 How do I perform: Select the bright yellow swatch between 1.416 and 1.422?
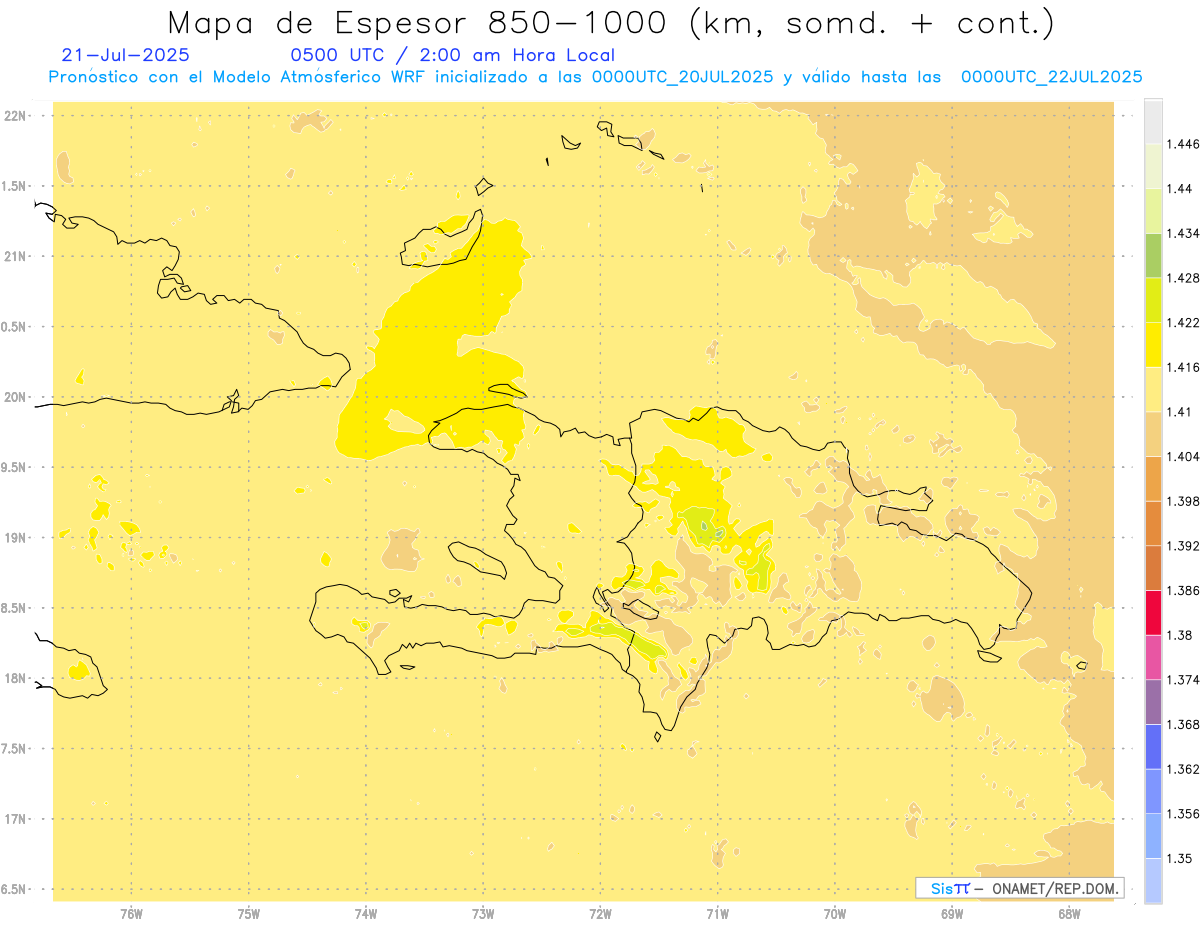[1153, 345]
